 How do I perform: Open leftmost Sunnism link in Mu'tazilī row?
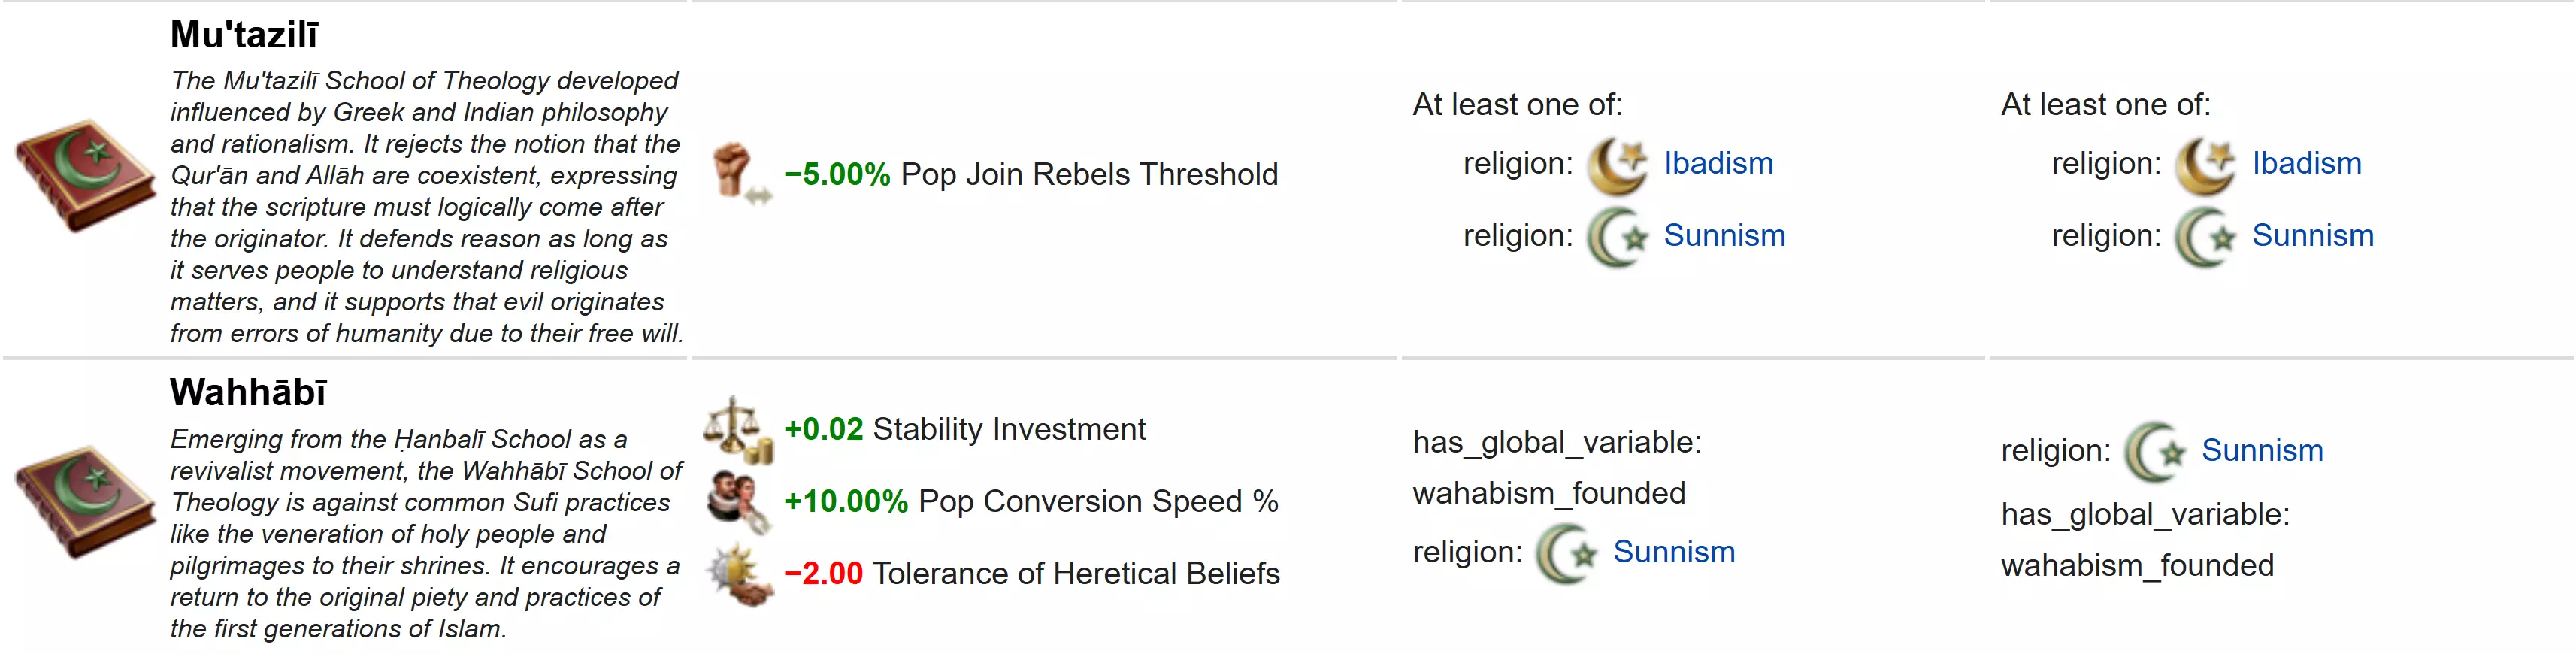coord(1724,236)
